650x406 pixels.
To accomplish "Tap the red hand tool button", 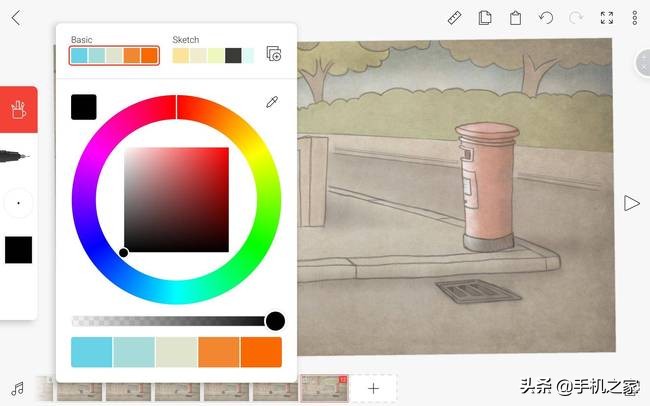I will (18, 109).
